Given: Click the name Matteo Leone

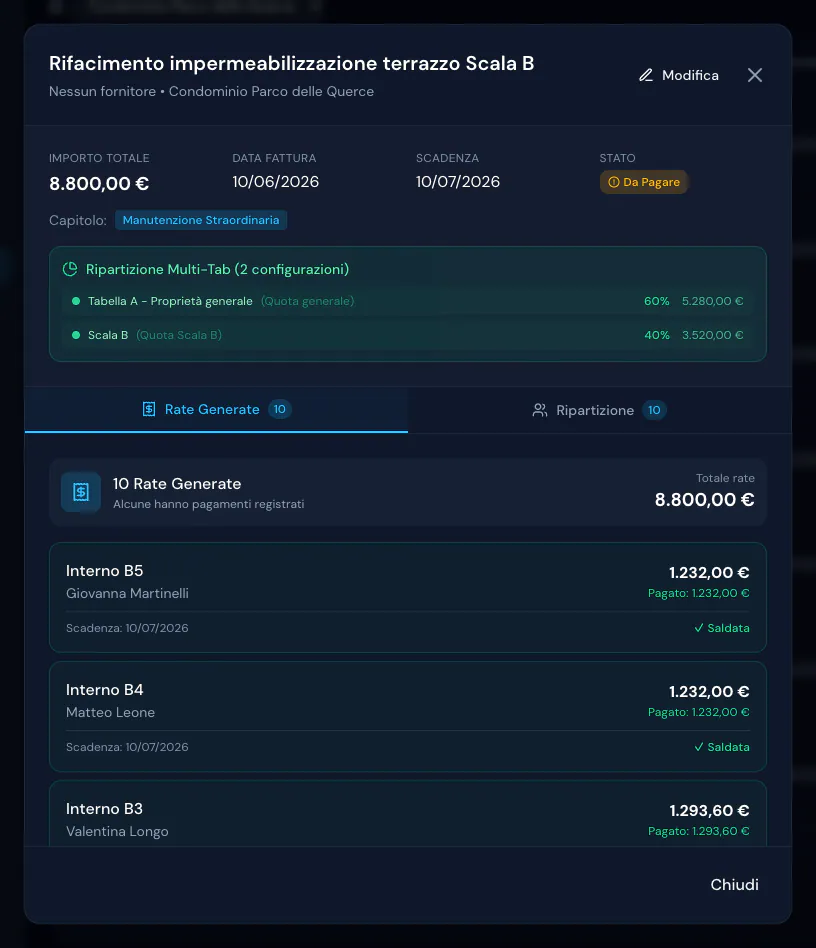Looking at the screenshot, I should pos(111,713).
